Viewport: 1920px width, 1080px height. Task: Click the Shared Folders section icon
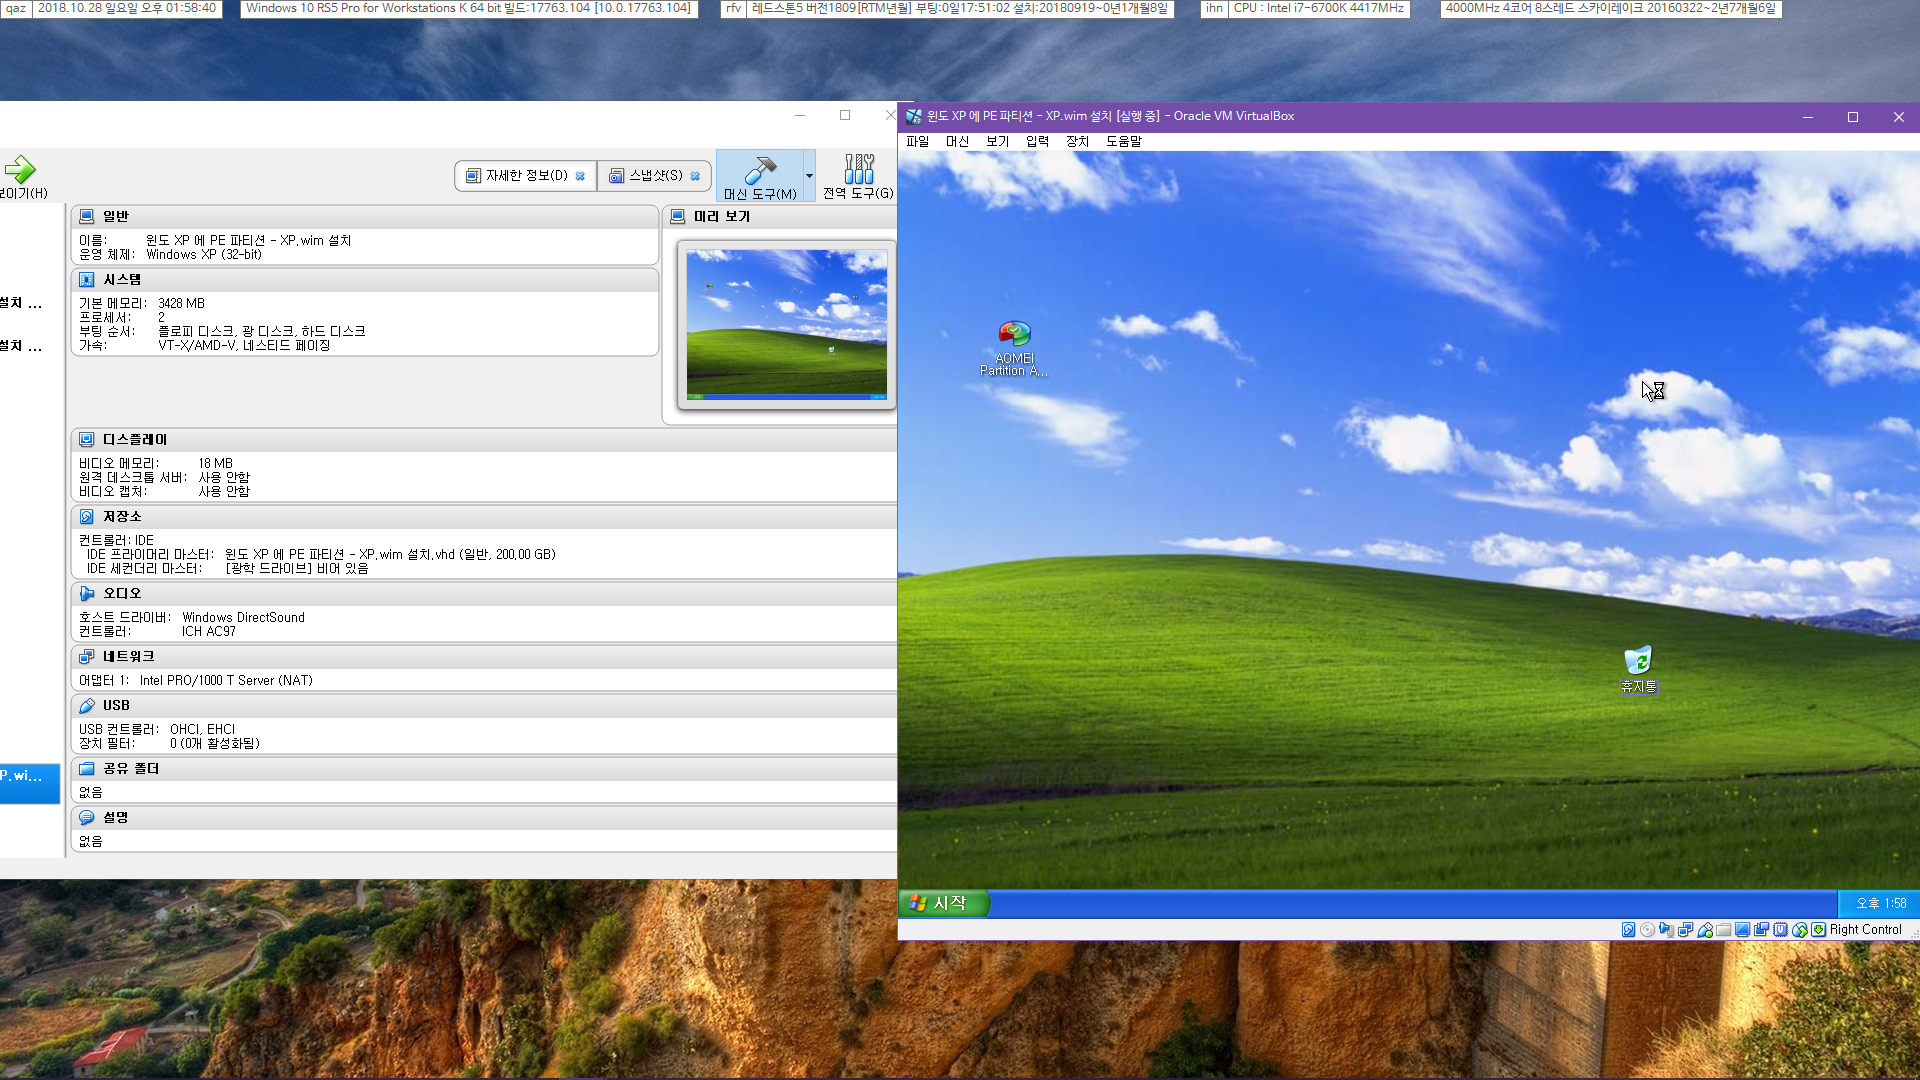87,769
